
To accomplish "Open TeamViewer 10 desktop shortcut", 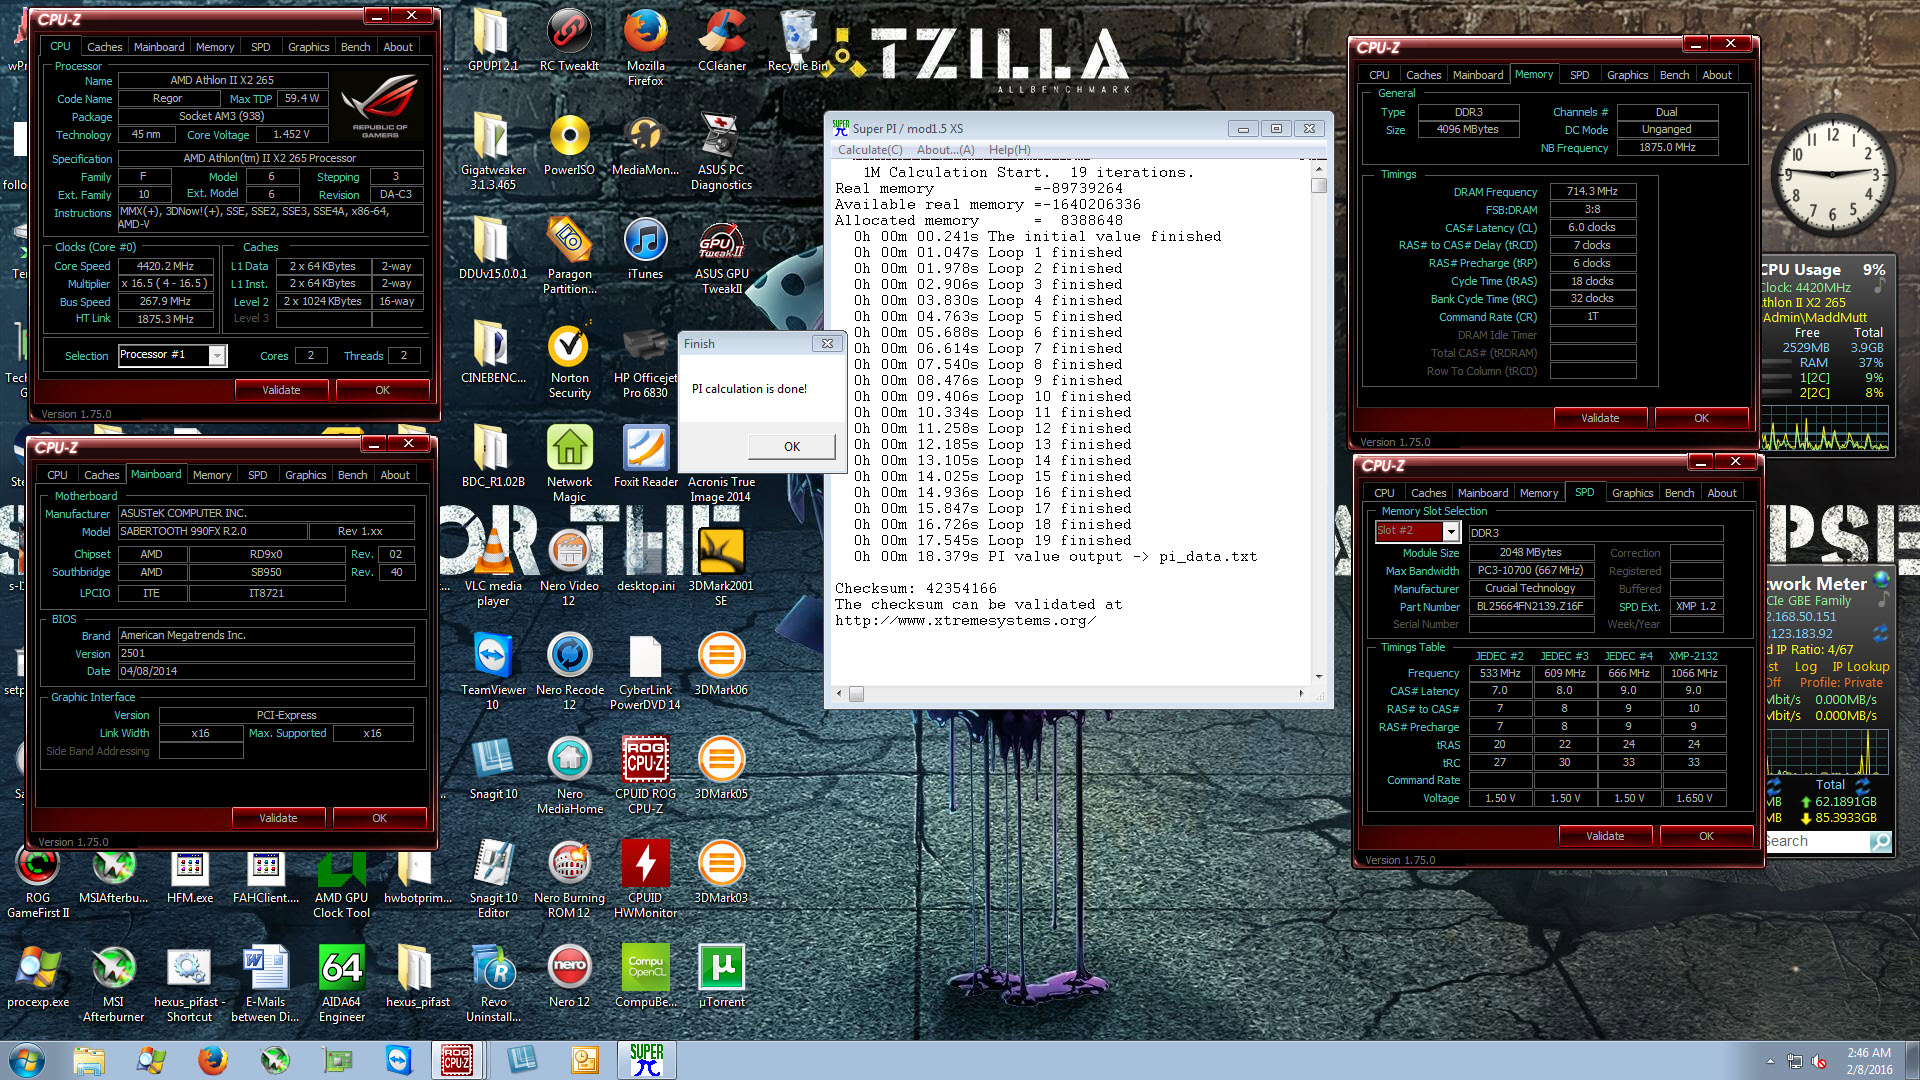I will coord(492,671).
